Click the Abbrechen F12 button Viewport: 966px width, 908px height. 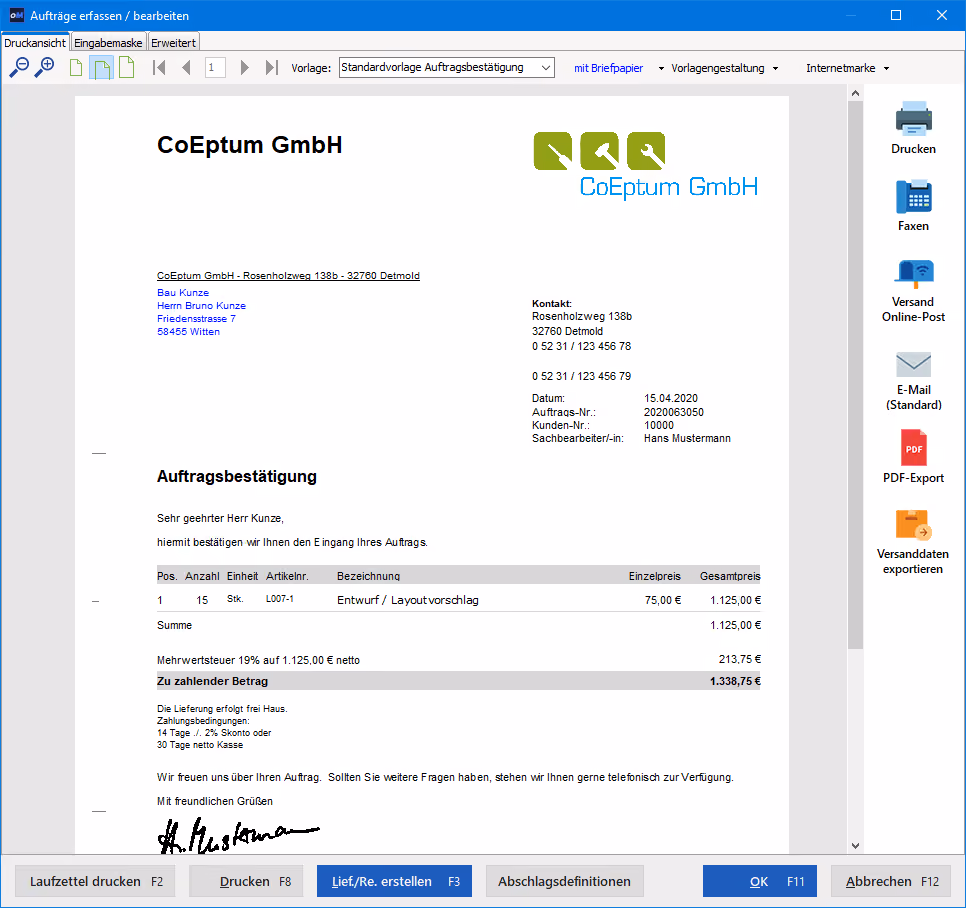(891, 881)
